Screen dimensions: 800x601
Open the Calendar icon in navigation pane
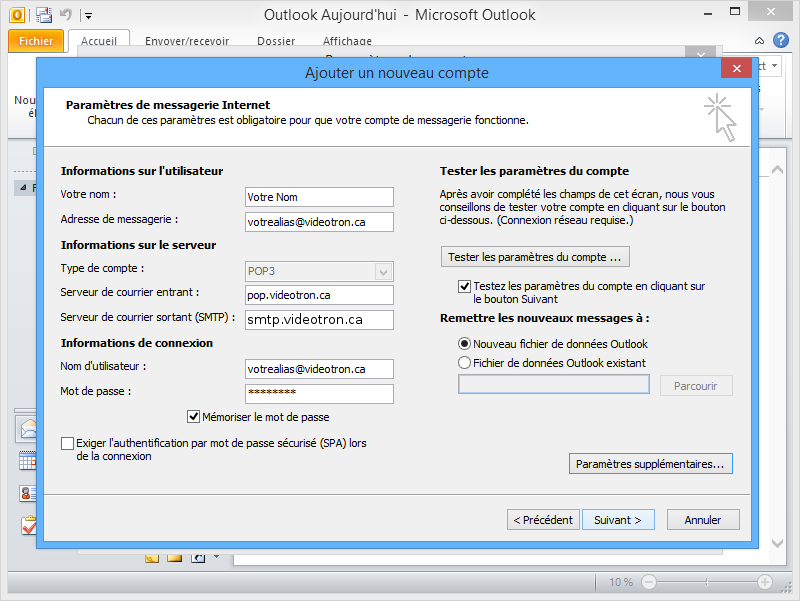point(27,461)
